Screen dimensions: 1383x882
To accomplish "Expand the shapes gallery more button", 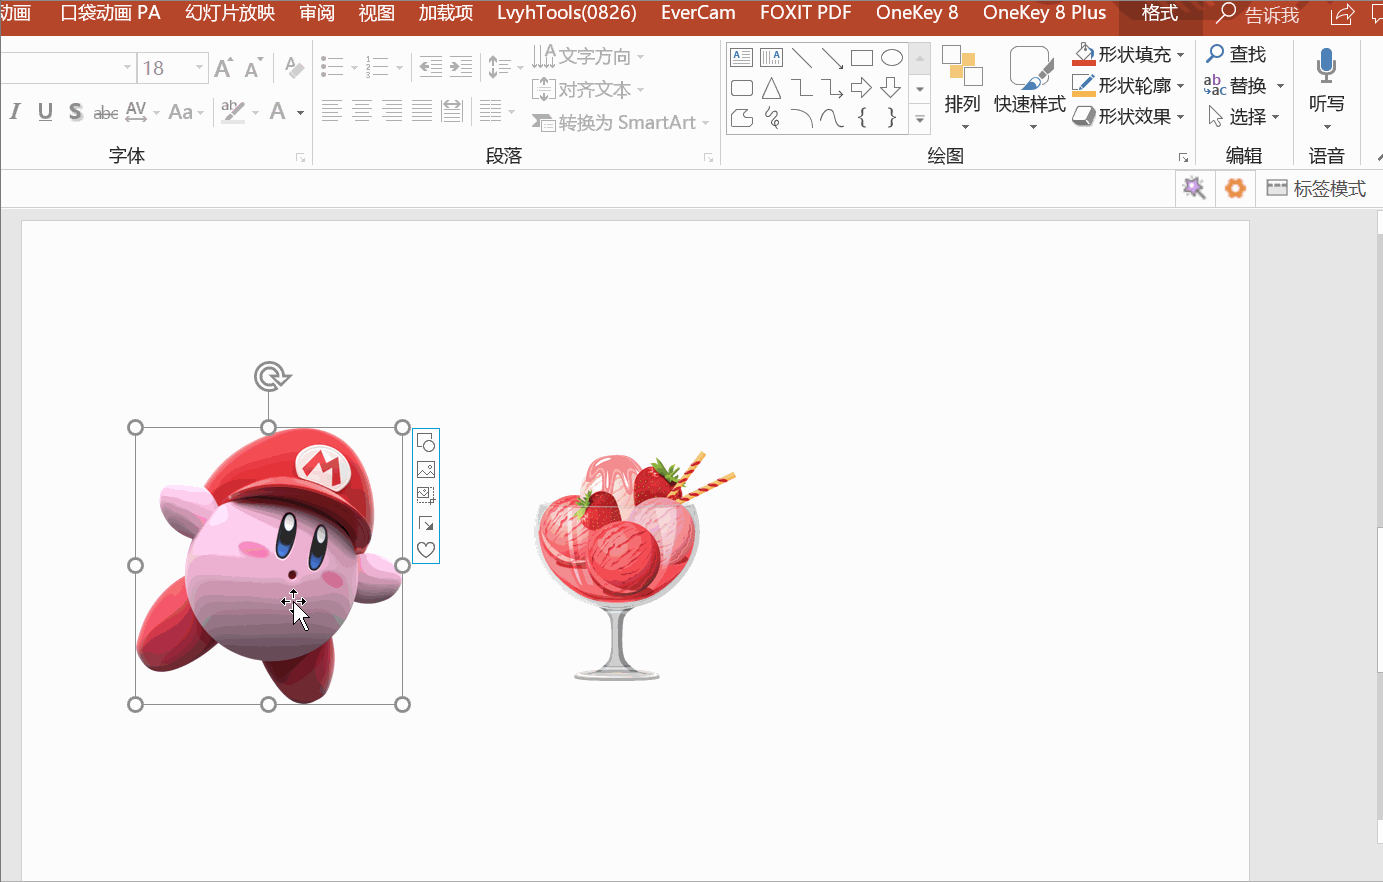I will tap(920, 120).
